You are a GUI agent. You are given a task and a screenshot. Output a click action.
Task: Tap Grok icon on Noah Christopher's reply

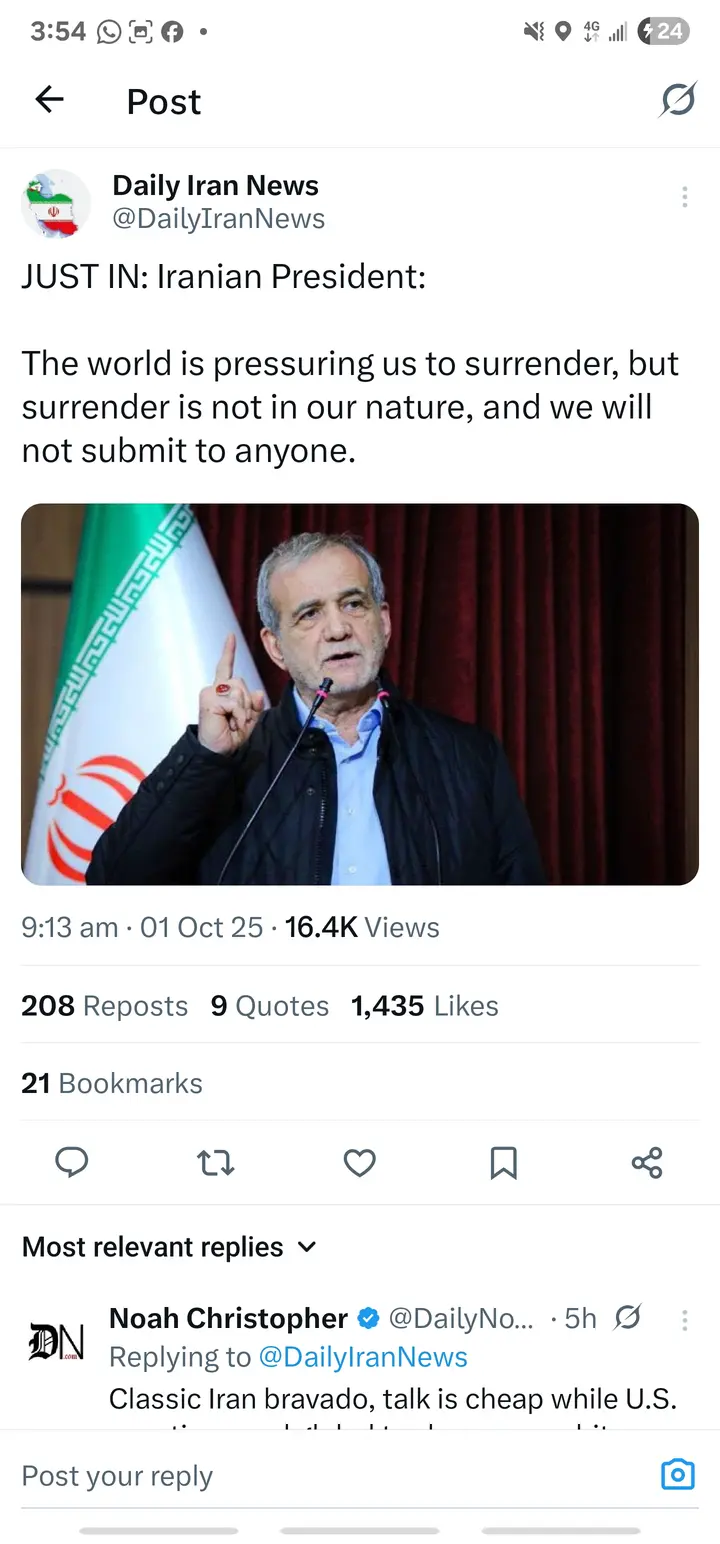pyautogui.click(x=628, y=1318)
